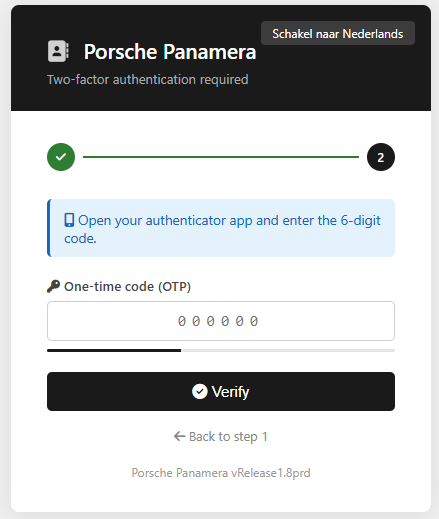Click the gray unfilled part of countdown bar
The height and width of the screenshot is (519, 439).
pyautogui.click(x=288, y=351)
